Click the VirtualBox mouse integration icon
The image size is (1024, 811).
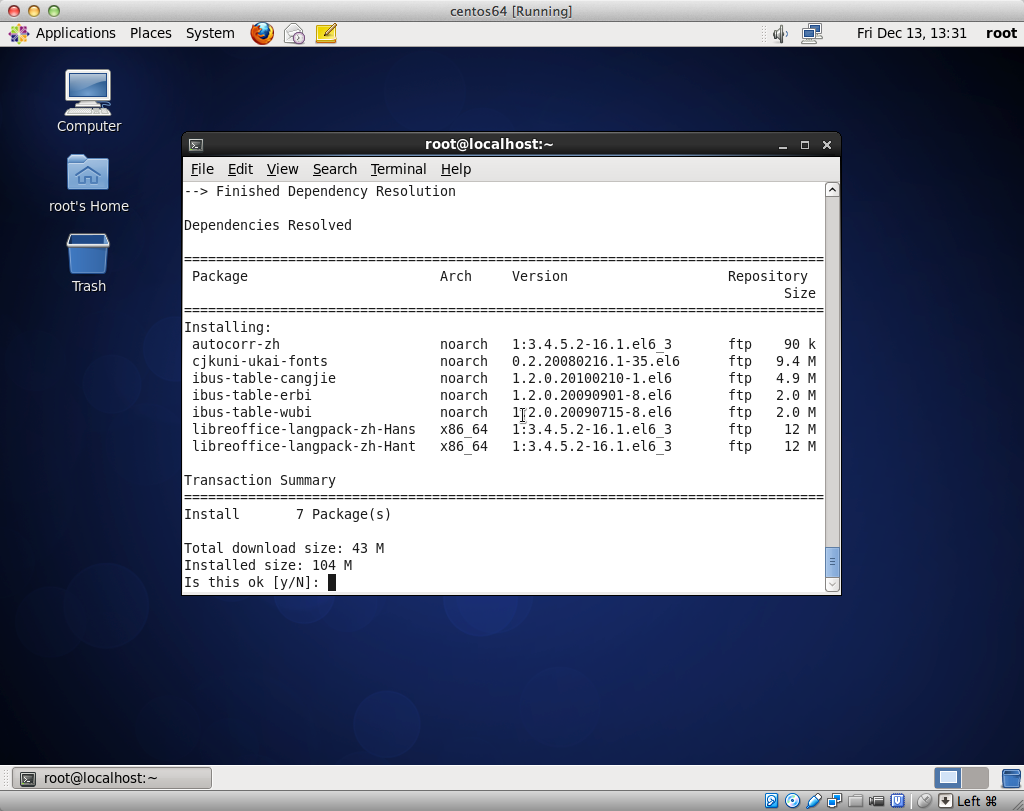click(924, 801)
